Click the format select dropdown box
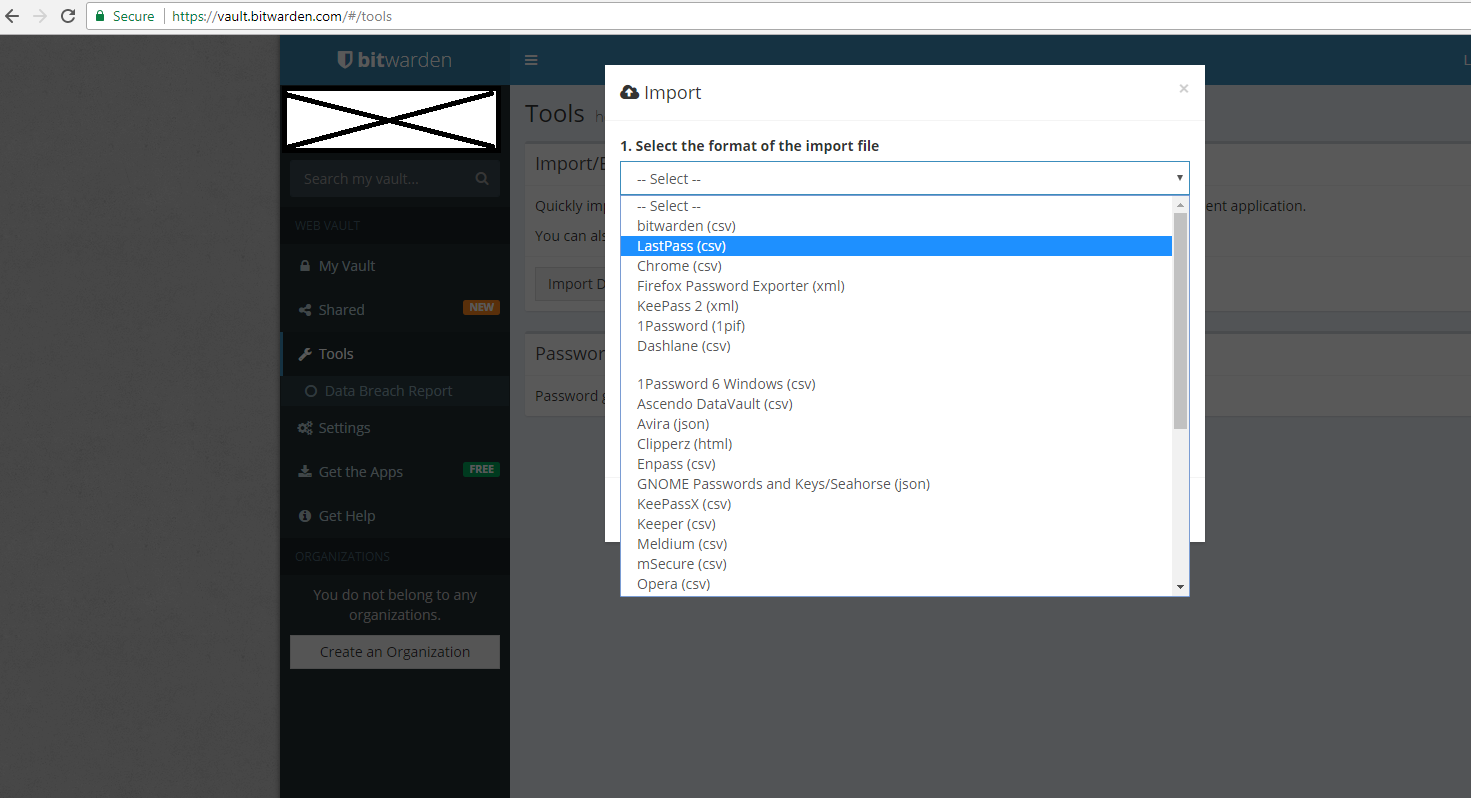The width and height of the screenshot is (1471, 798). coord(904,178)
